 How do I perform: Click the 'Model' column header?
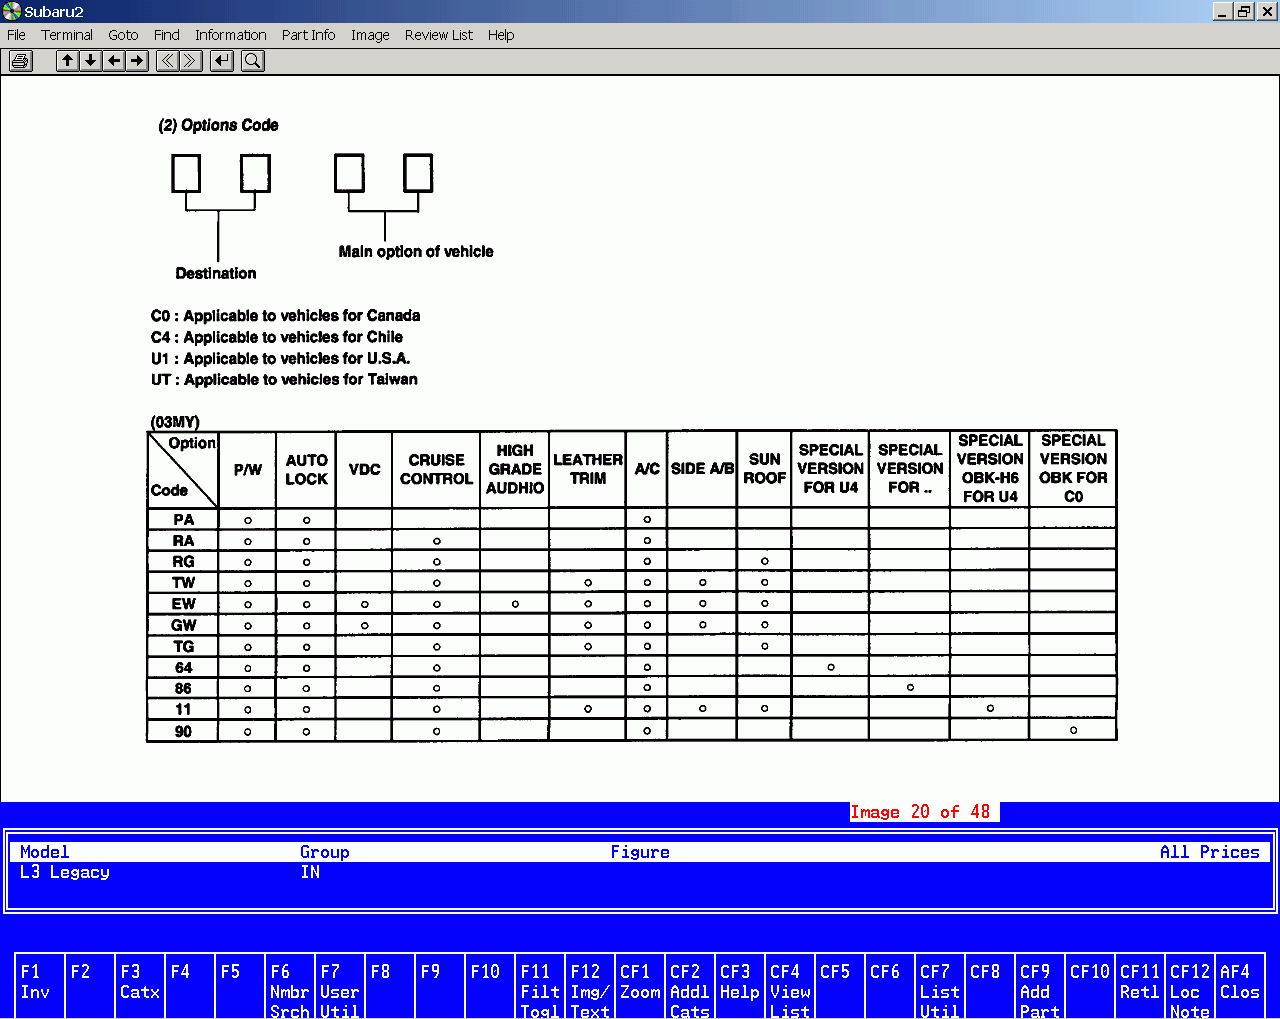click(x=45, y=852)
